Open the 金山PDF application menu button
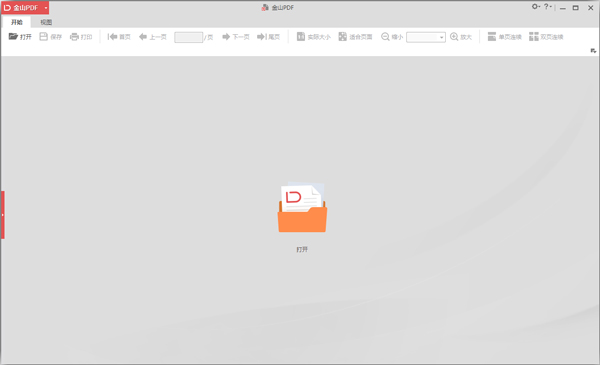The height and width of the screenshot is (365, 600). pyautogui.click(x=25, y=8)
